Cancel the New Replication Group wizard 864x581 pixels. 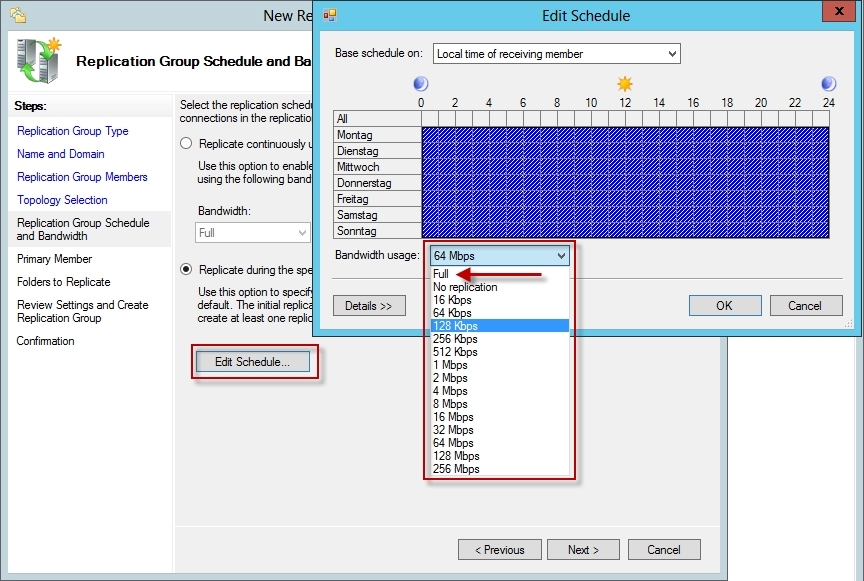(664, 550)
